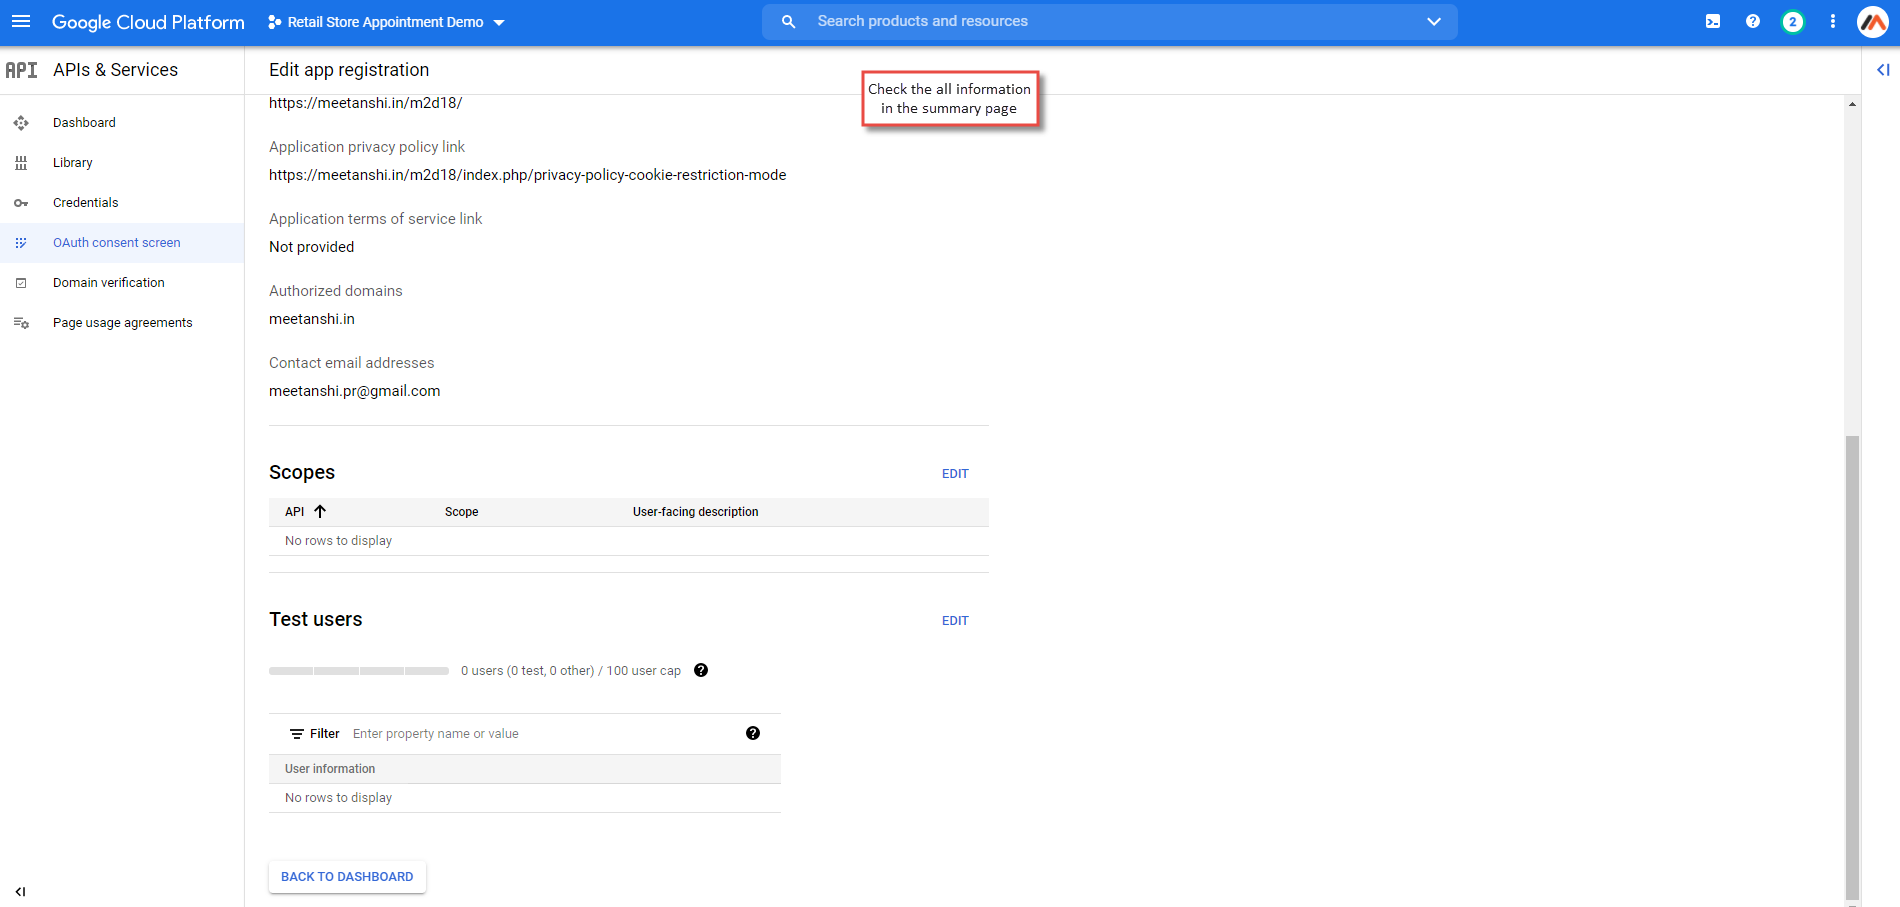This screenshot has height=907, width=1900.
Task: Select OAuth consent screen in sidebar
Action: (122, 243)
